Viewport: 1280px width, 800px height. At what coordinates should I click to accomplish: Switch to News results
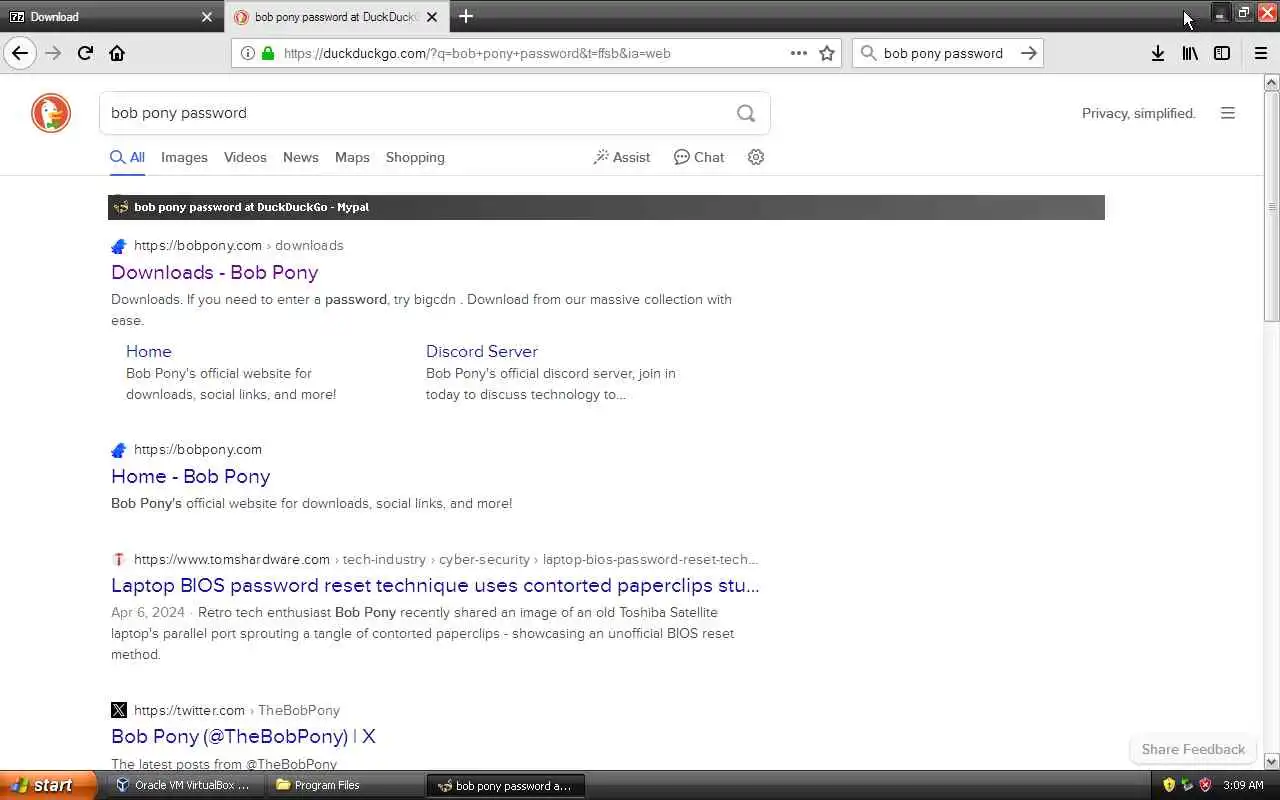[300, 157]
